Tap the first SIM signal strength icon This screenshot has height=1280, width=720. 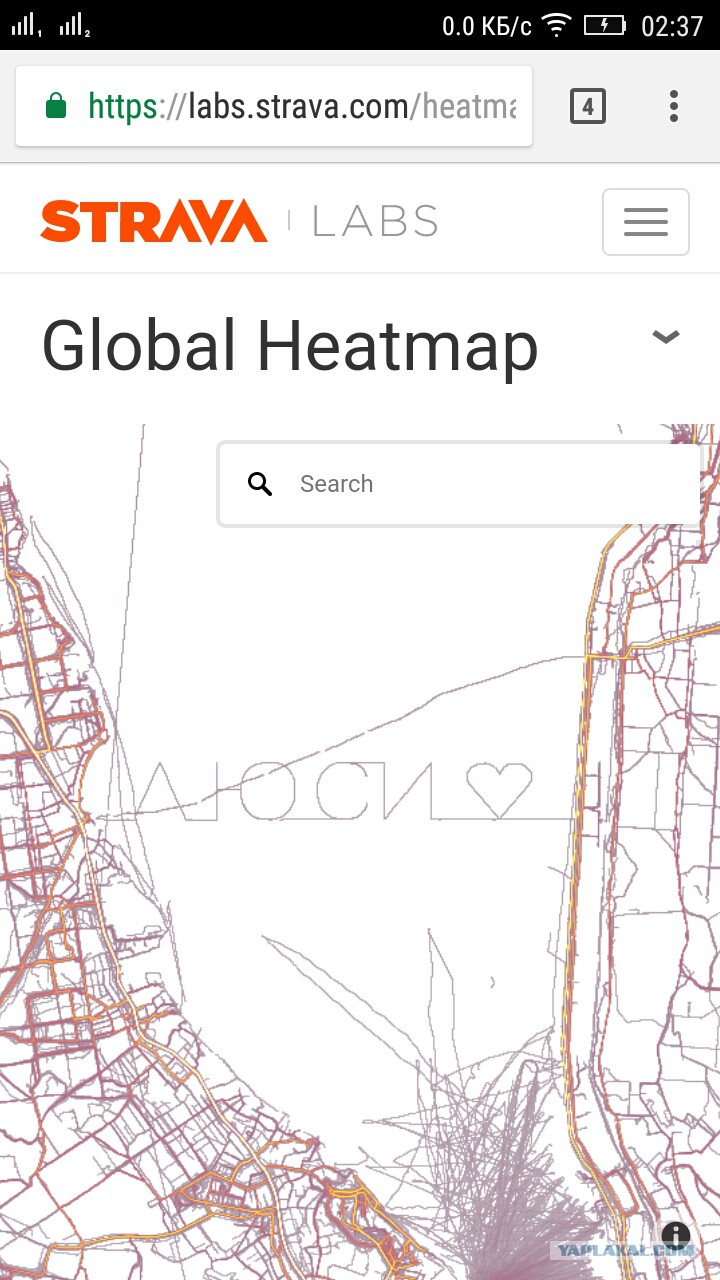click(27, 25)
